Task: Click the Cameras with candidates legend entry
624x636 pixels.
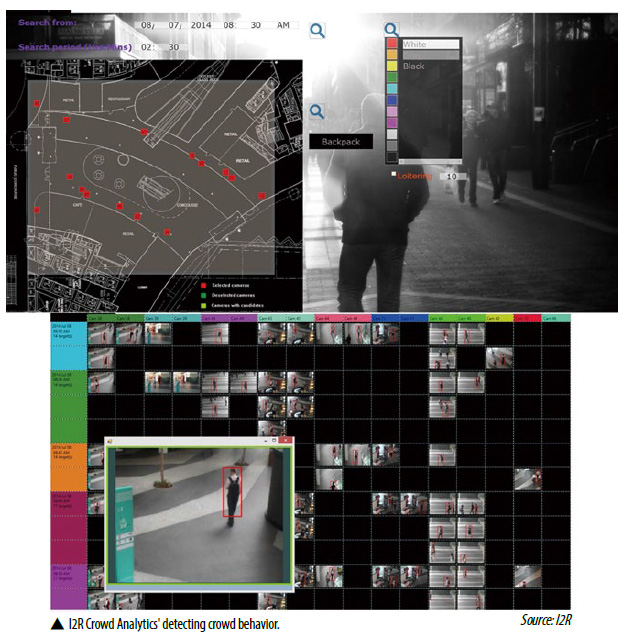Action: click(x=232, y=305)
